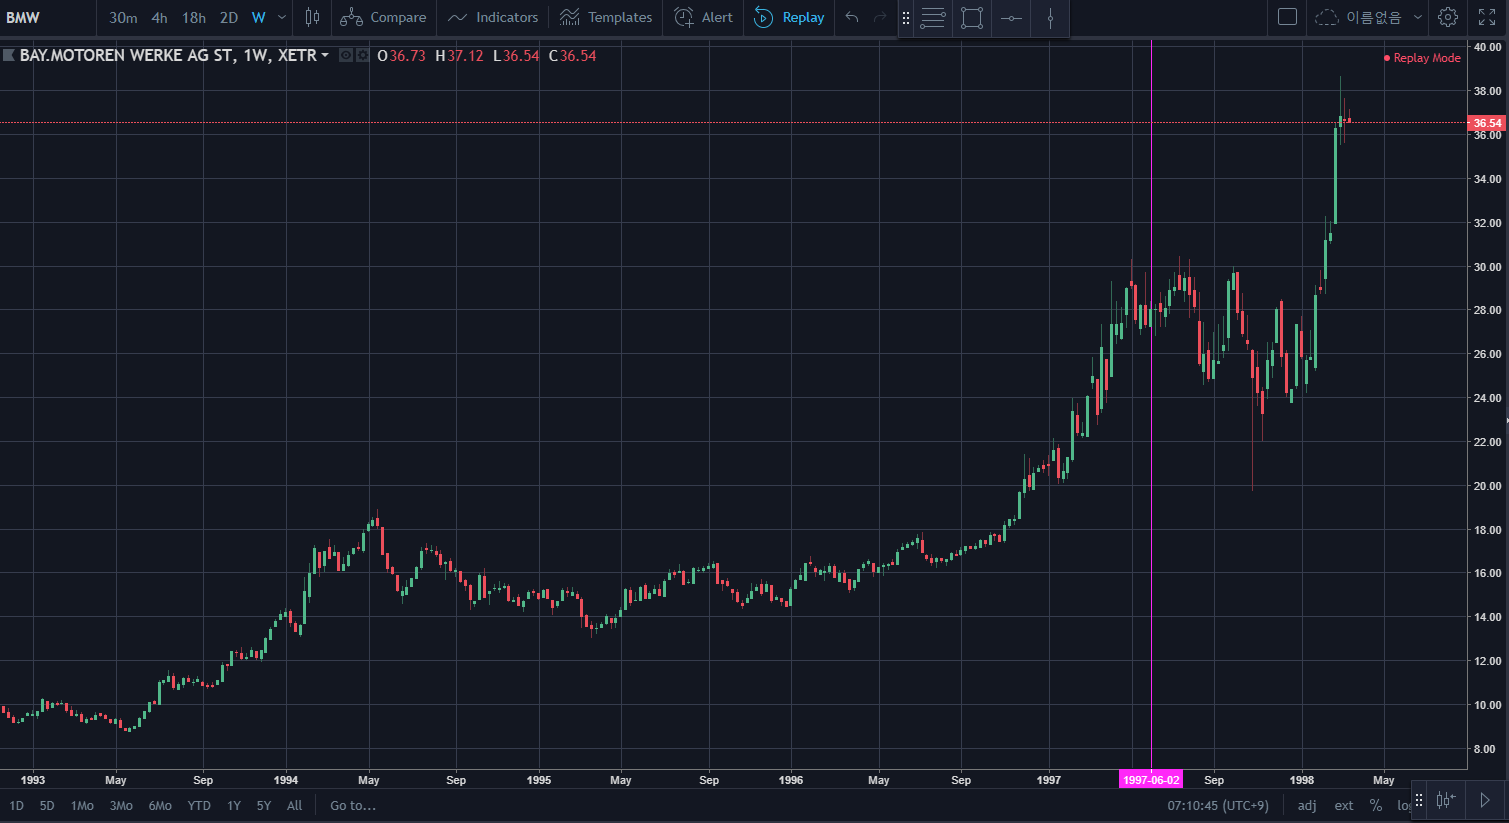Toggle adjusted data with adj
The image size is (1509, 823).
1307,805
